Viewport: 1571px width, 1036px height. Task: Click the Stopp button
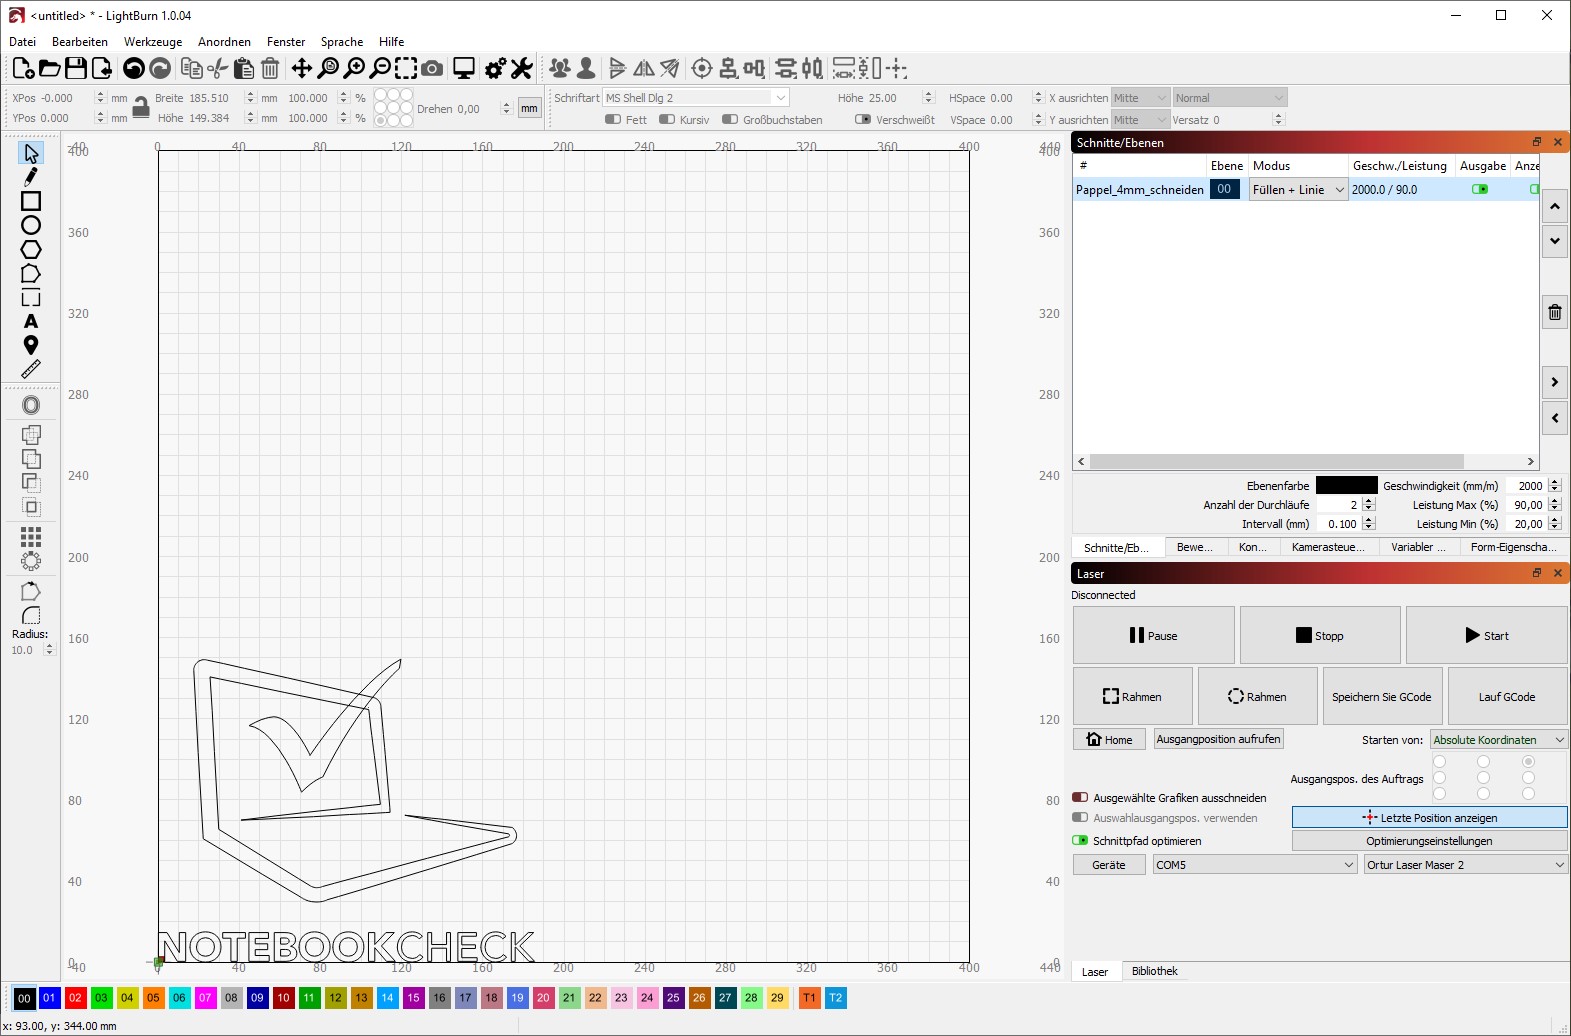click(x=1320, y=635)
